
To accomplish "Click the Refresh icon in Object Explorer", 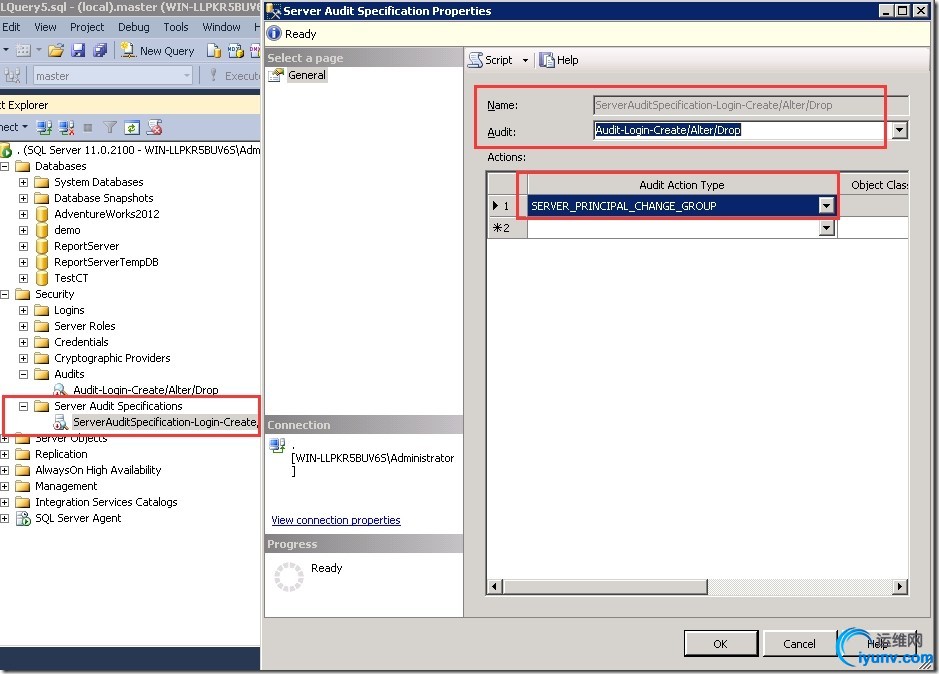I will coord(132,127).
